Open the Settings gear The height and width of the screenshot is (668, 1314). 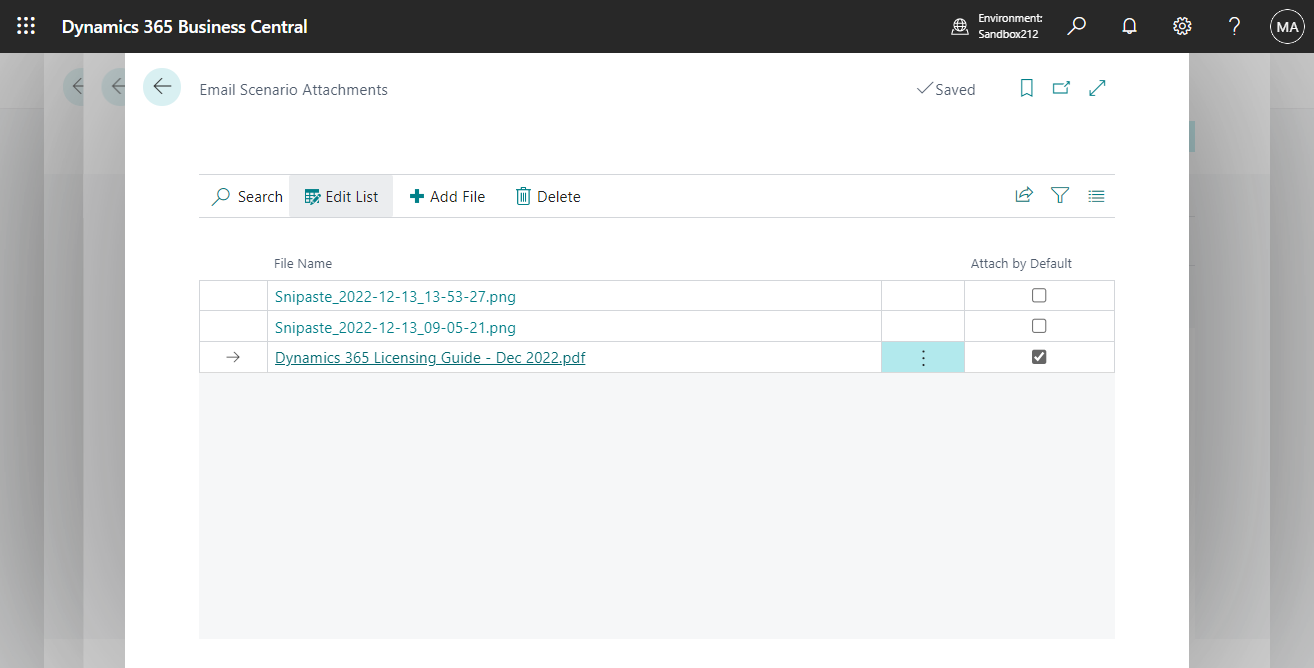click(1182, 26)
